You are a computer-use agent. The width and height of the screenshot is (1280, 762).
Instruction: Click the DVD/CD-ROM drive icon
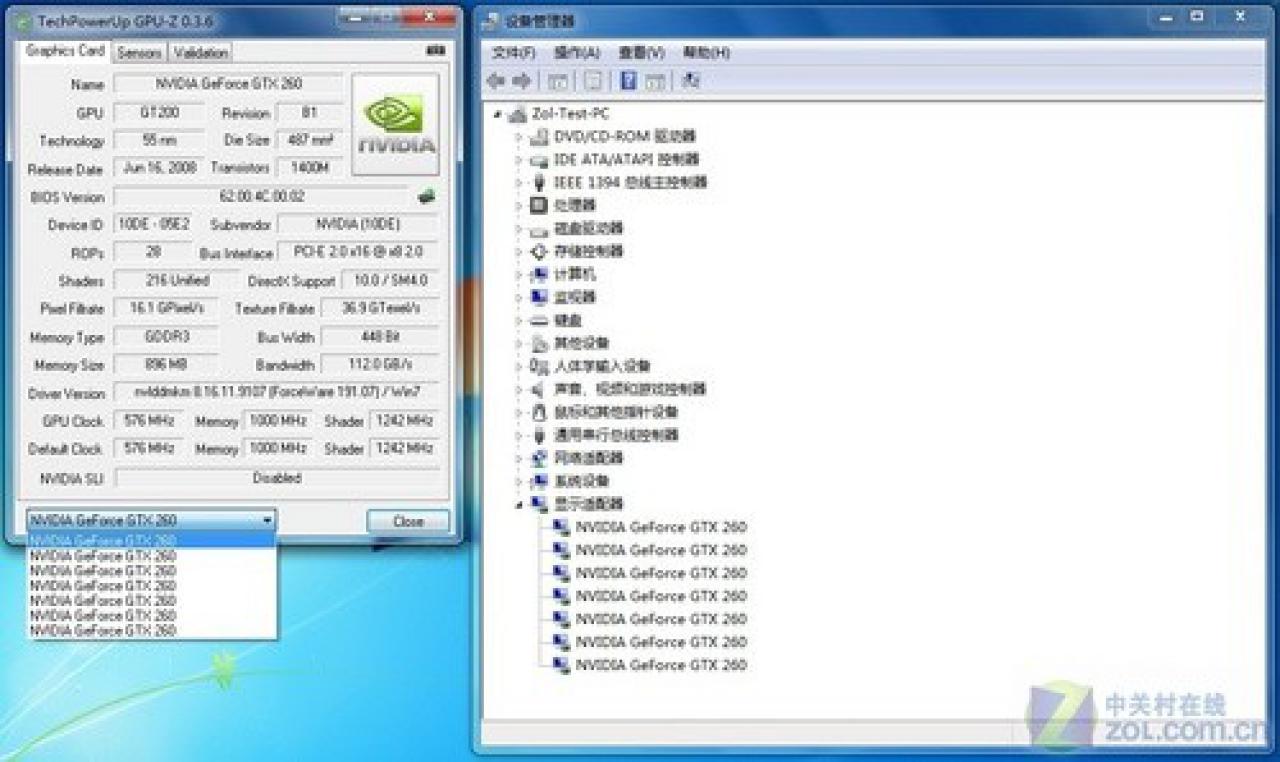[x=538, y=136]
